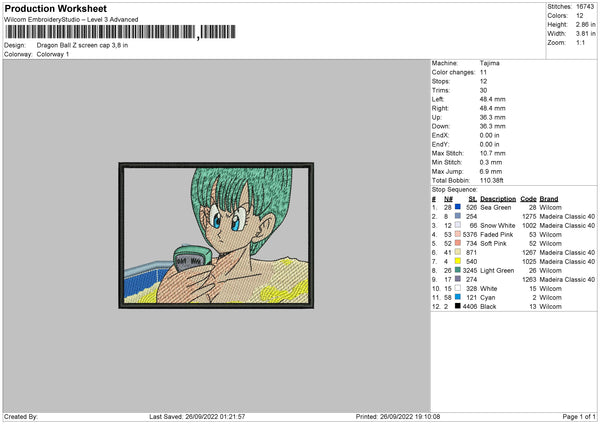Click design name 'Dragon Ball Z screen cap 3,8 in'
The width and height of the screenshot is (600, 424).
[82, 45]
